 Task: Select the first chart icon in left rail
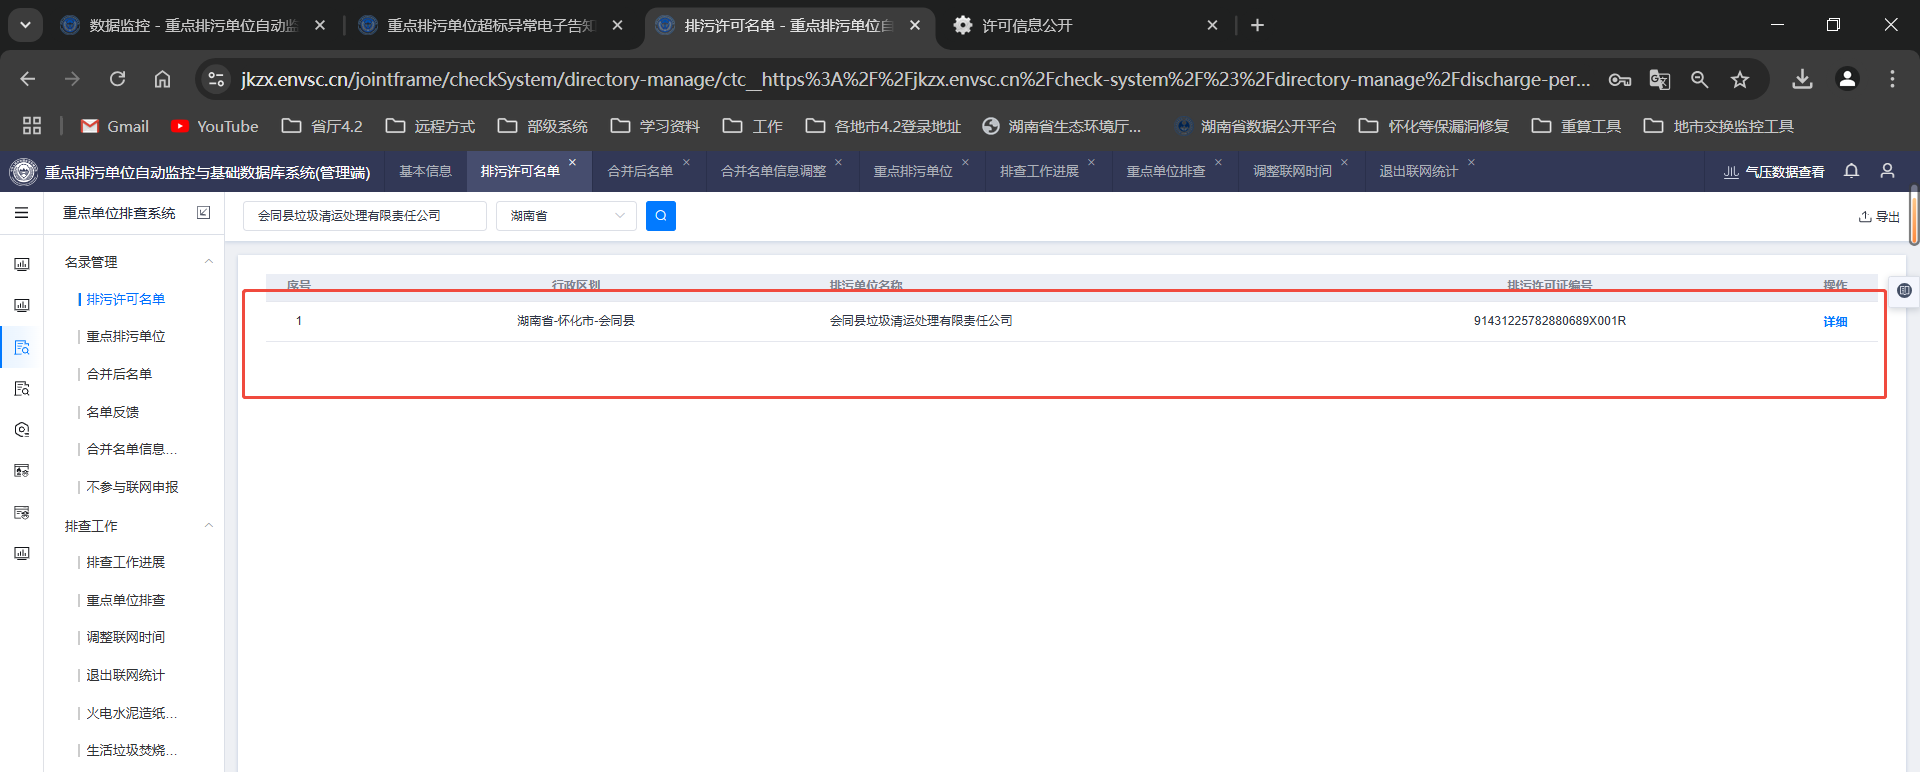(22, 264)
